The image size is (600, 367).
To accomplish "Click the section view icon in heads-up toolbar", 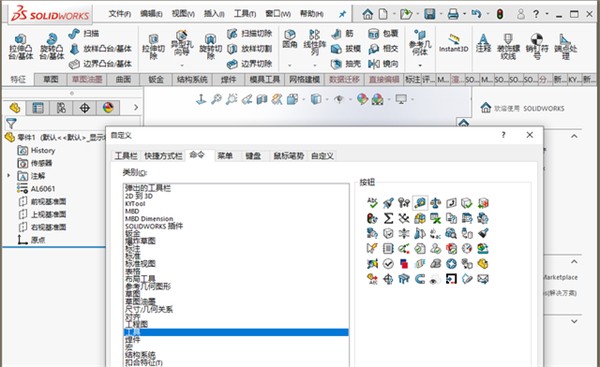I will [x=262, y=99].
